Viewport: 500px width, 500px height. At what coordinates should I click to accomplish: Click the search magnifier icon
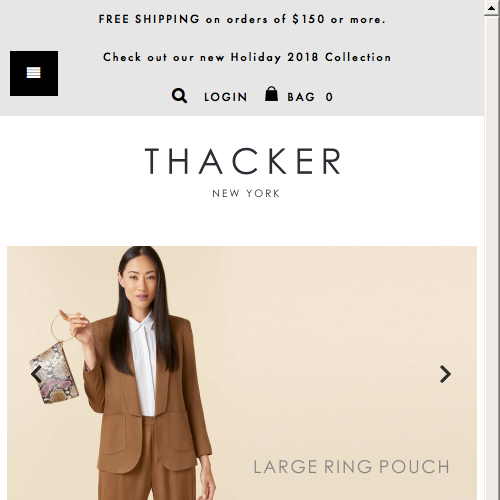pos(179,96)
